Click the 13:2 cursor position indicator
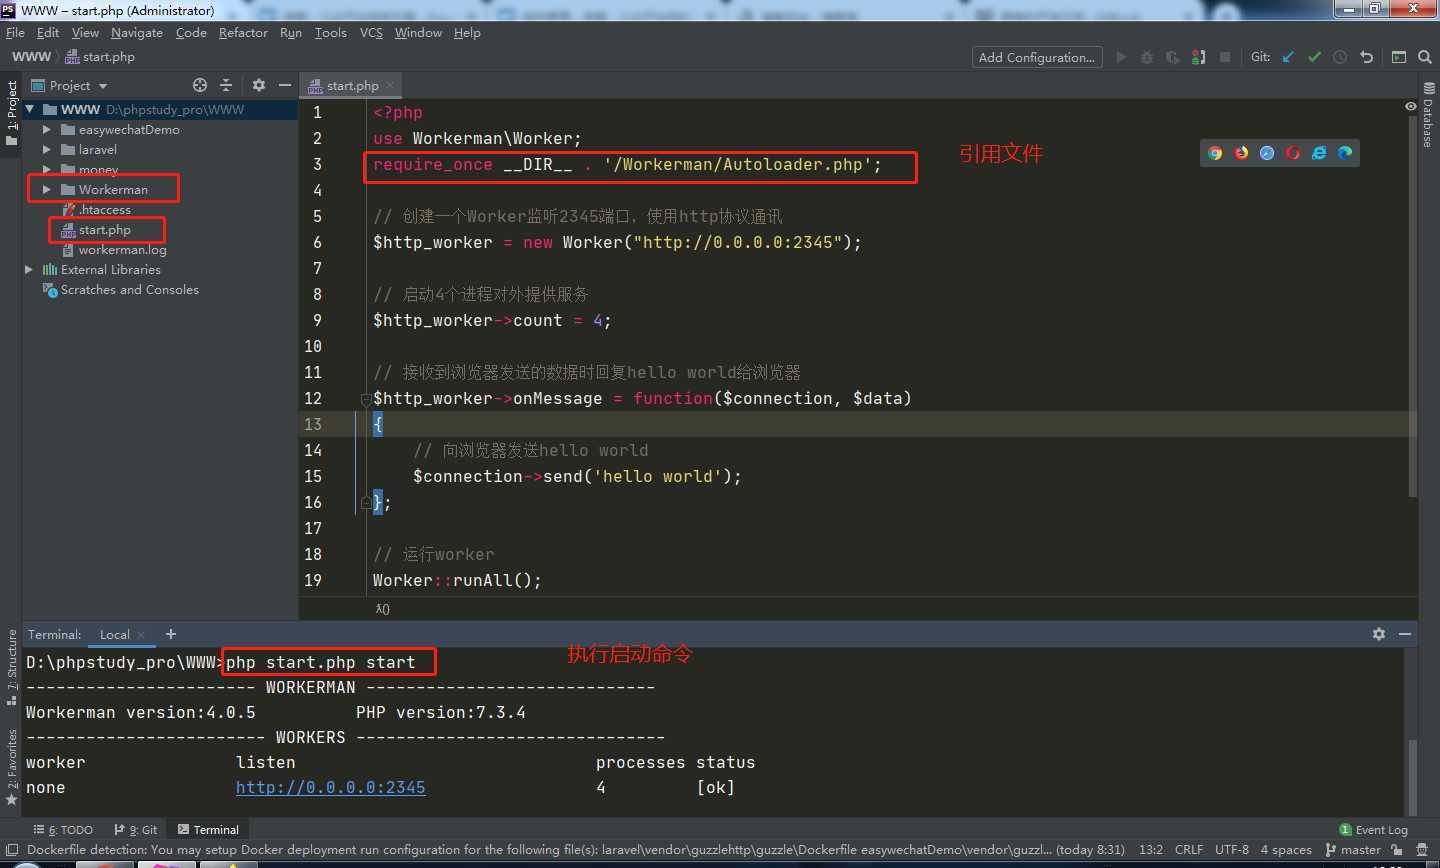Viewport: 1440px width, 868px height. click(1150, 850)
